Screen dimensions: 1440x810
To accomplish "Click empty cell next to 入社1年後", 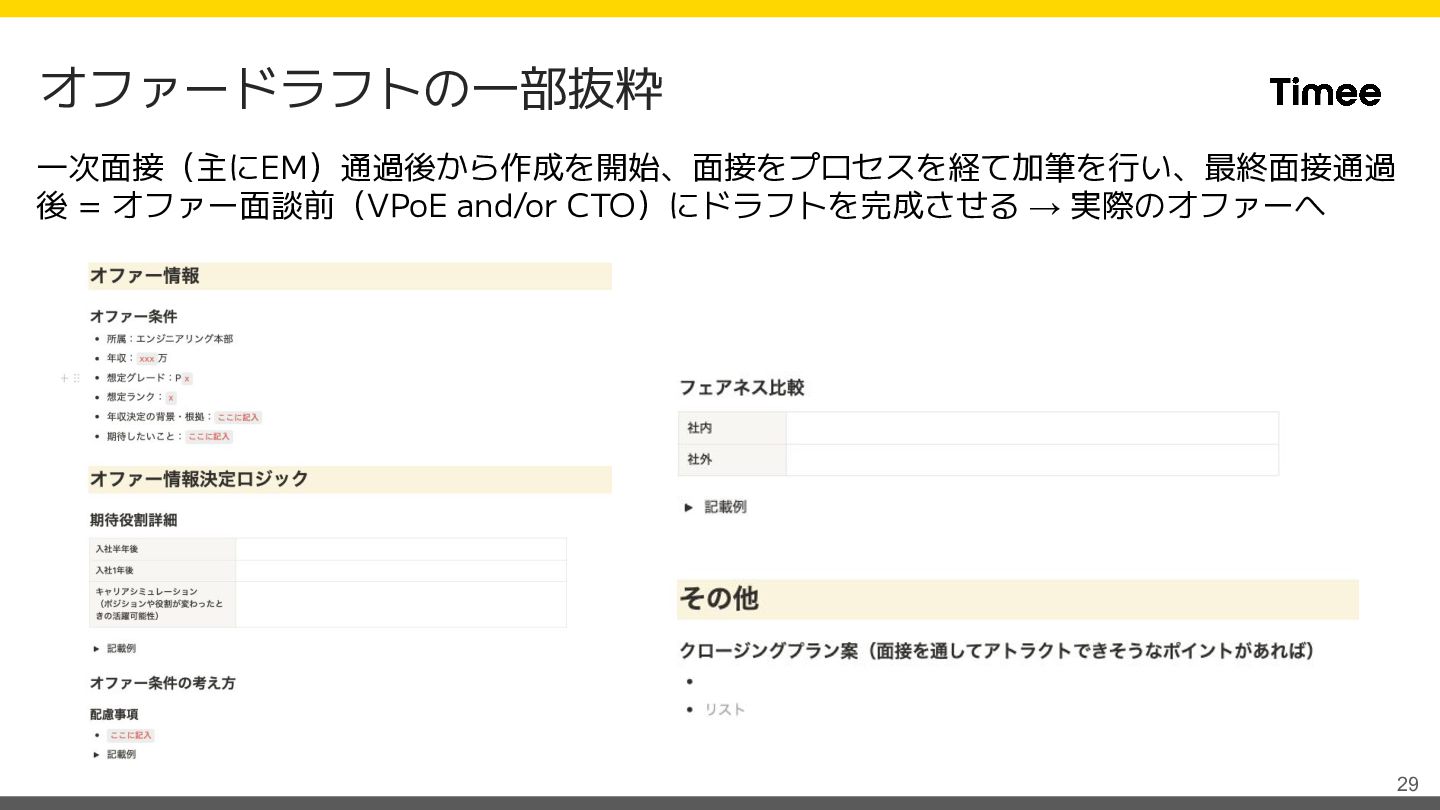I will (x=400, y=570).
